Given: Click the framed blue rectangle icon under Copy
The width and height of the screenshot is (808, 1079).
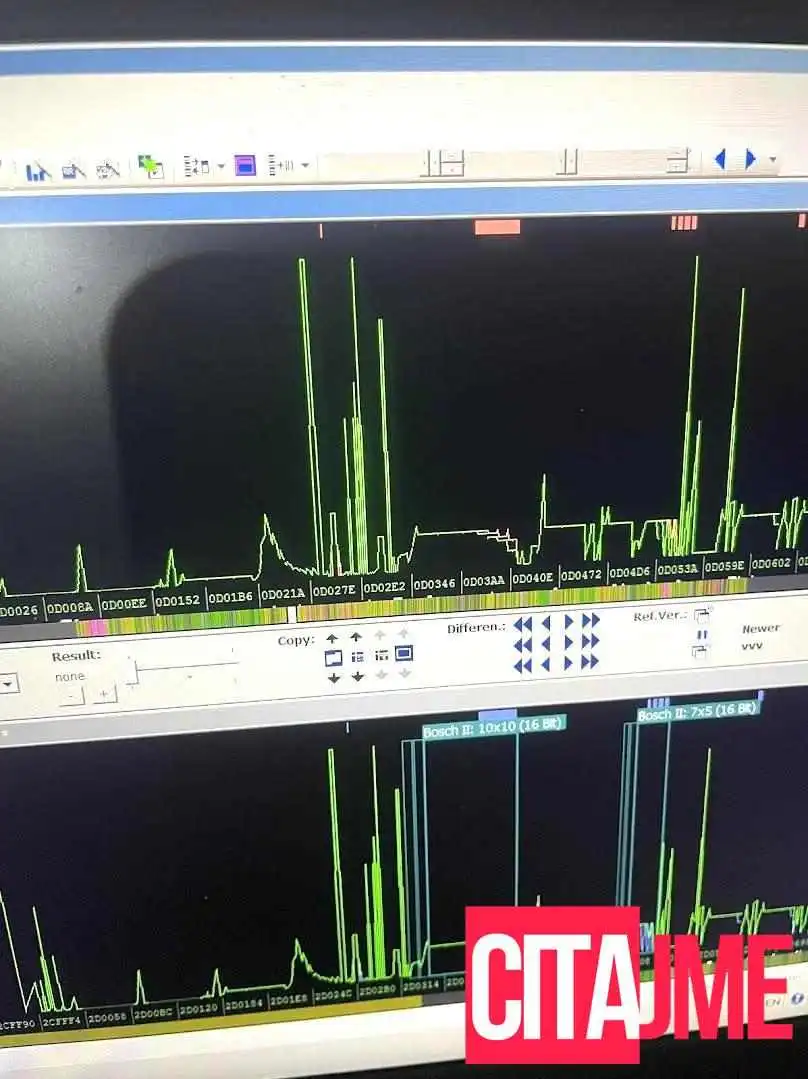Looking at the screenshot, I should click(404, 653).
